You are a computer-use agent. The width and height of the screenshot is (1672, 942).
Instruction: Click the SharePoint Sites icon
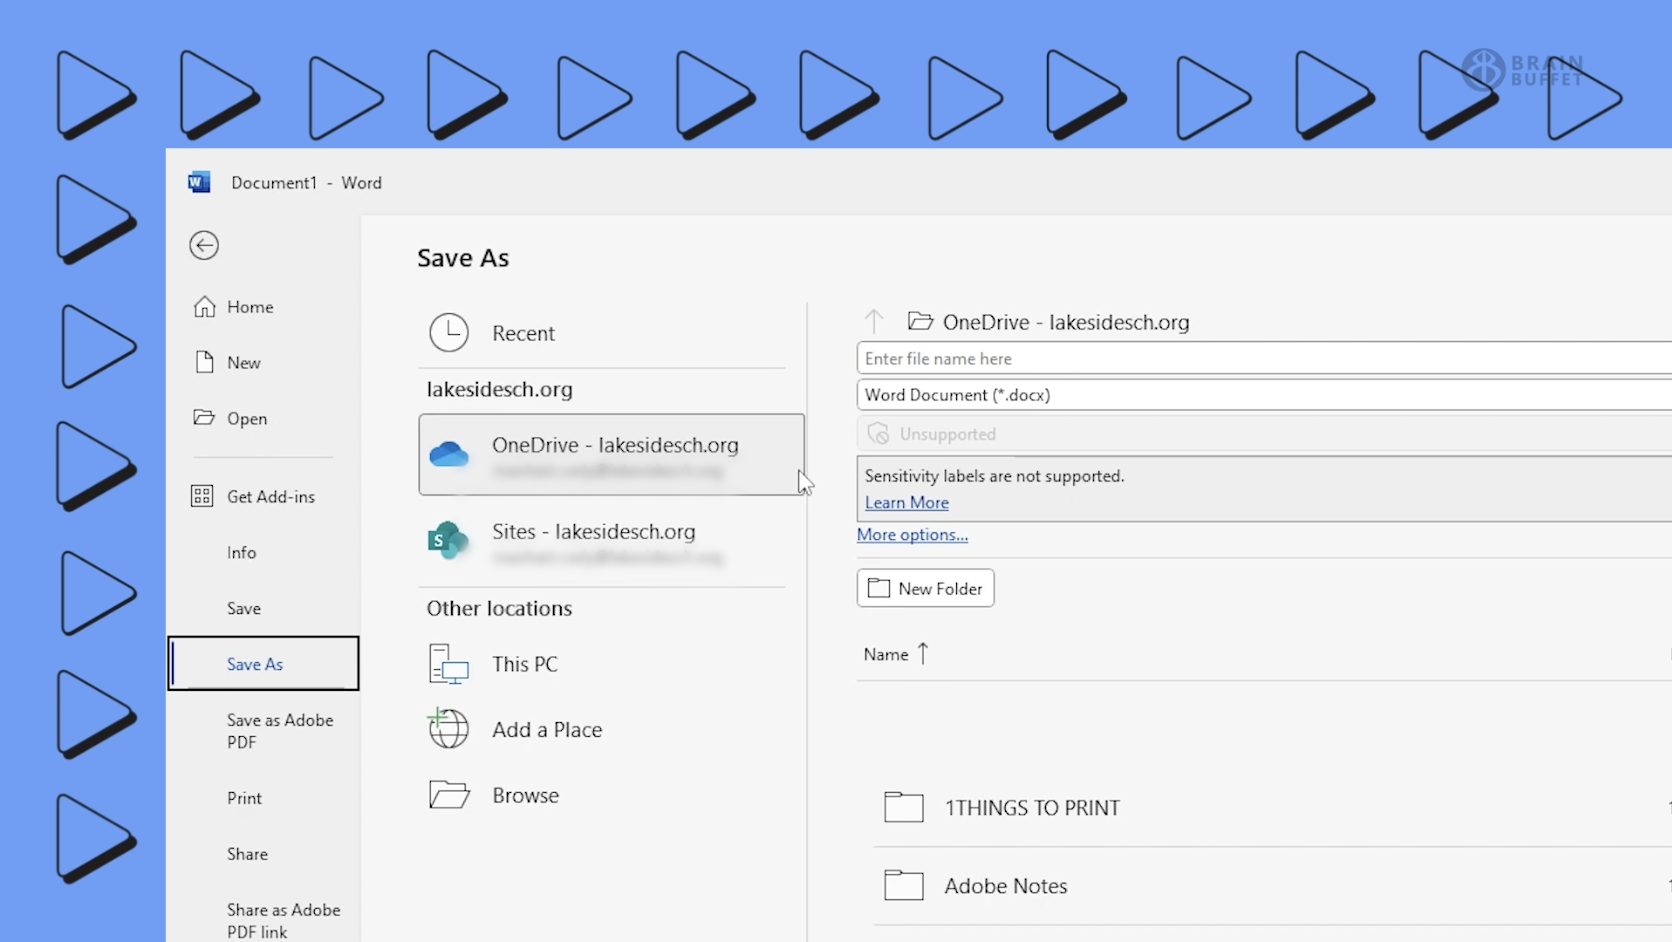point(448,541)
